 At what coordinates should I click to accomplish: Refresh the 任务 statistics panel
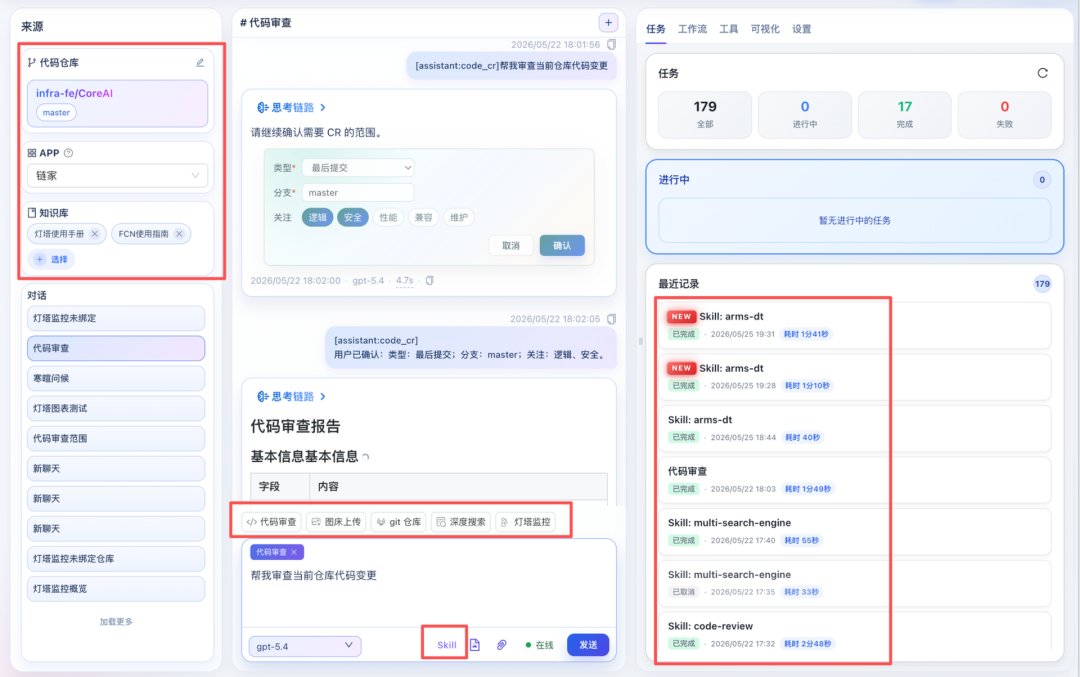pyautogui.click(x=1043, y=73)
